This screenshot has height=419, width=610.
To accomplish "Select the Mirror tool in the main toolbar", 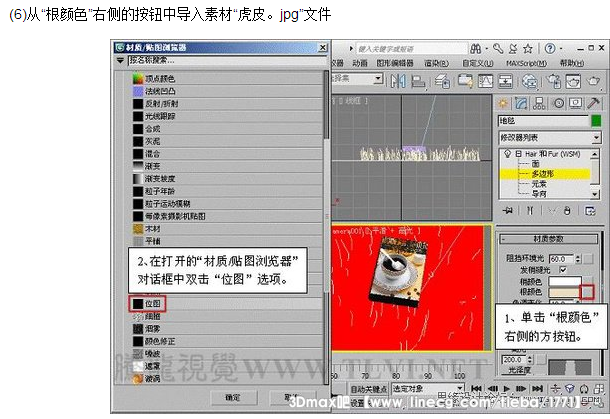I will point(399,81).
